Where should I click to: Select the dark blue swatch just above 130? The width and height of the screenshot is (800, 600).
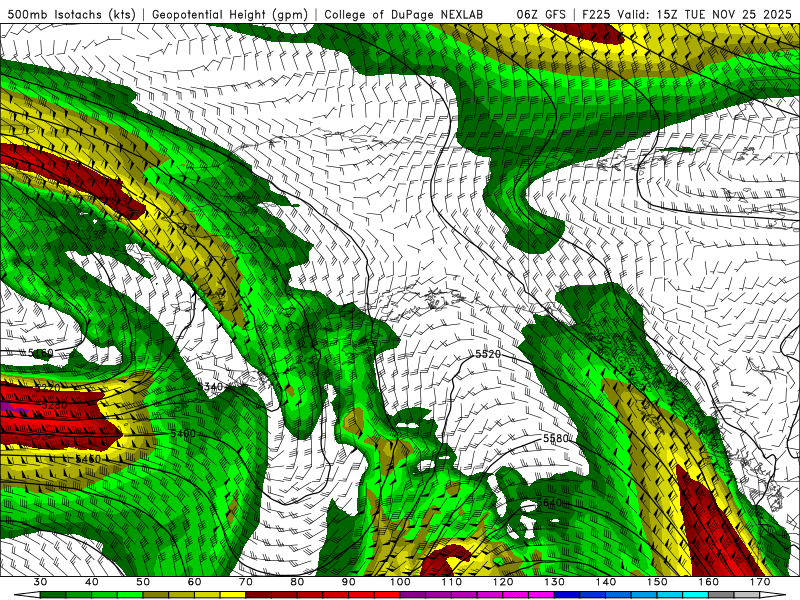[x=567, y=595]
